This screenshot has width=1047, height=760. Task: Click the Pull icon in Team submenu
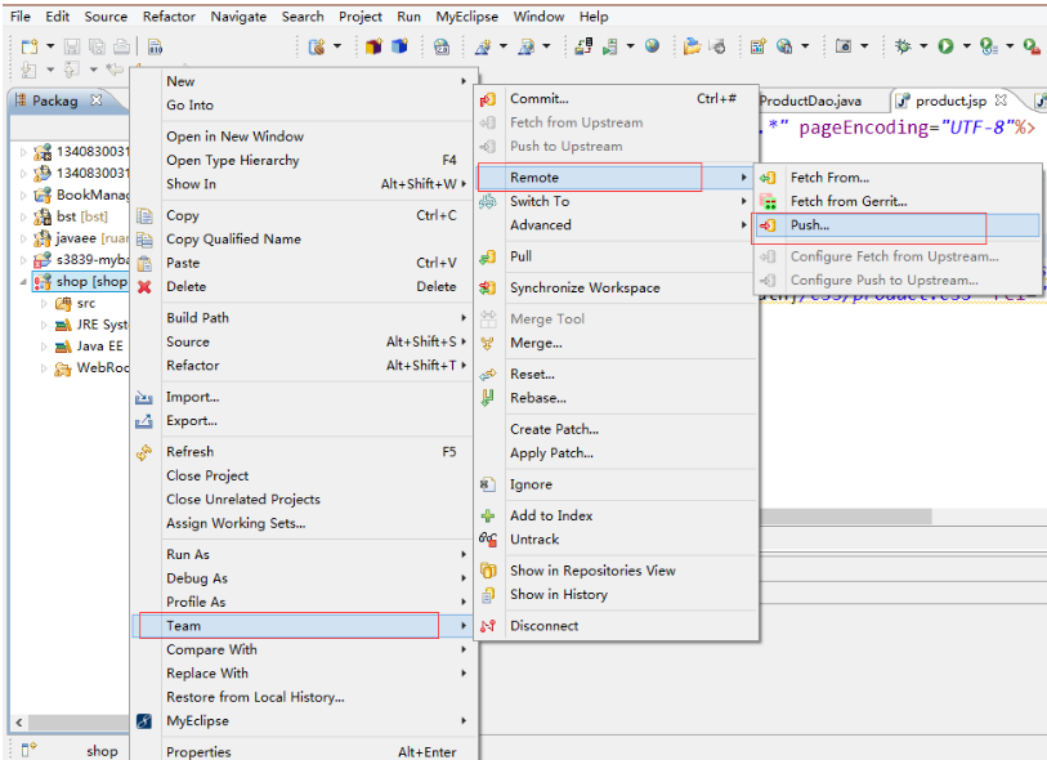pos(487,256)
